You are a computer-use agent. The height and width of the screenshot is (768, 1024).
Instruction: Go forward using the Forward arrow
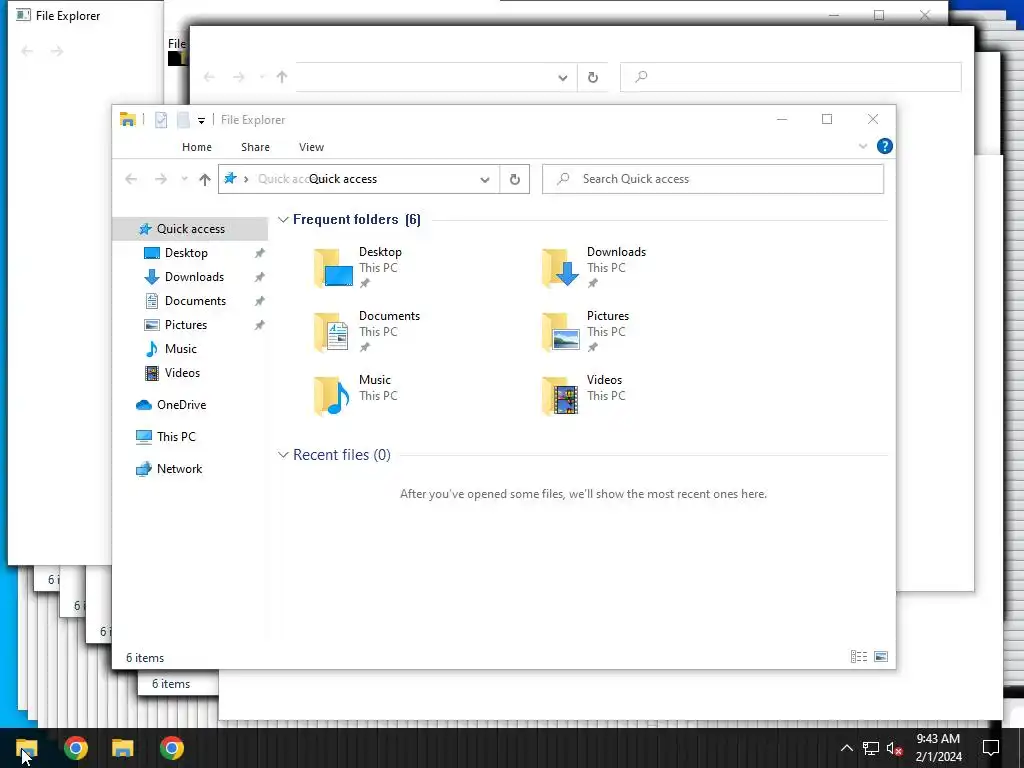[161, 179]
